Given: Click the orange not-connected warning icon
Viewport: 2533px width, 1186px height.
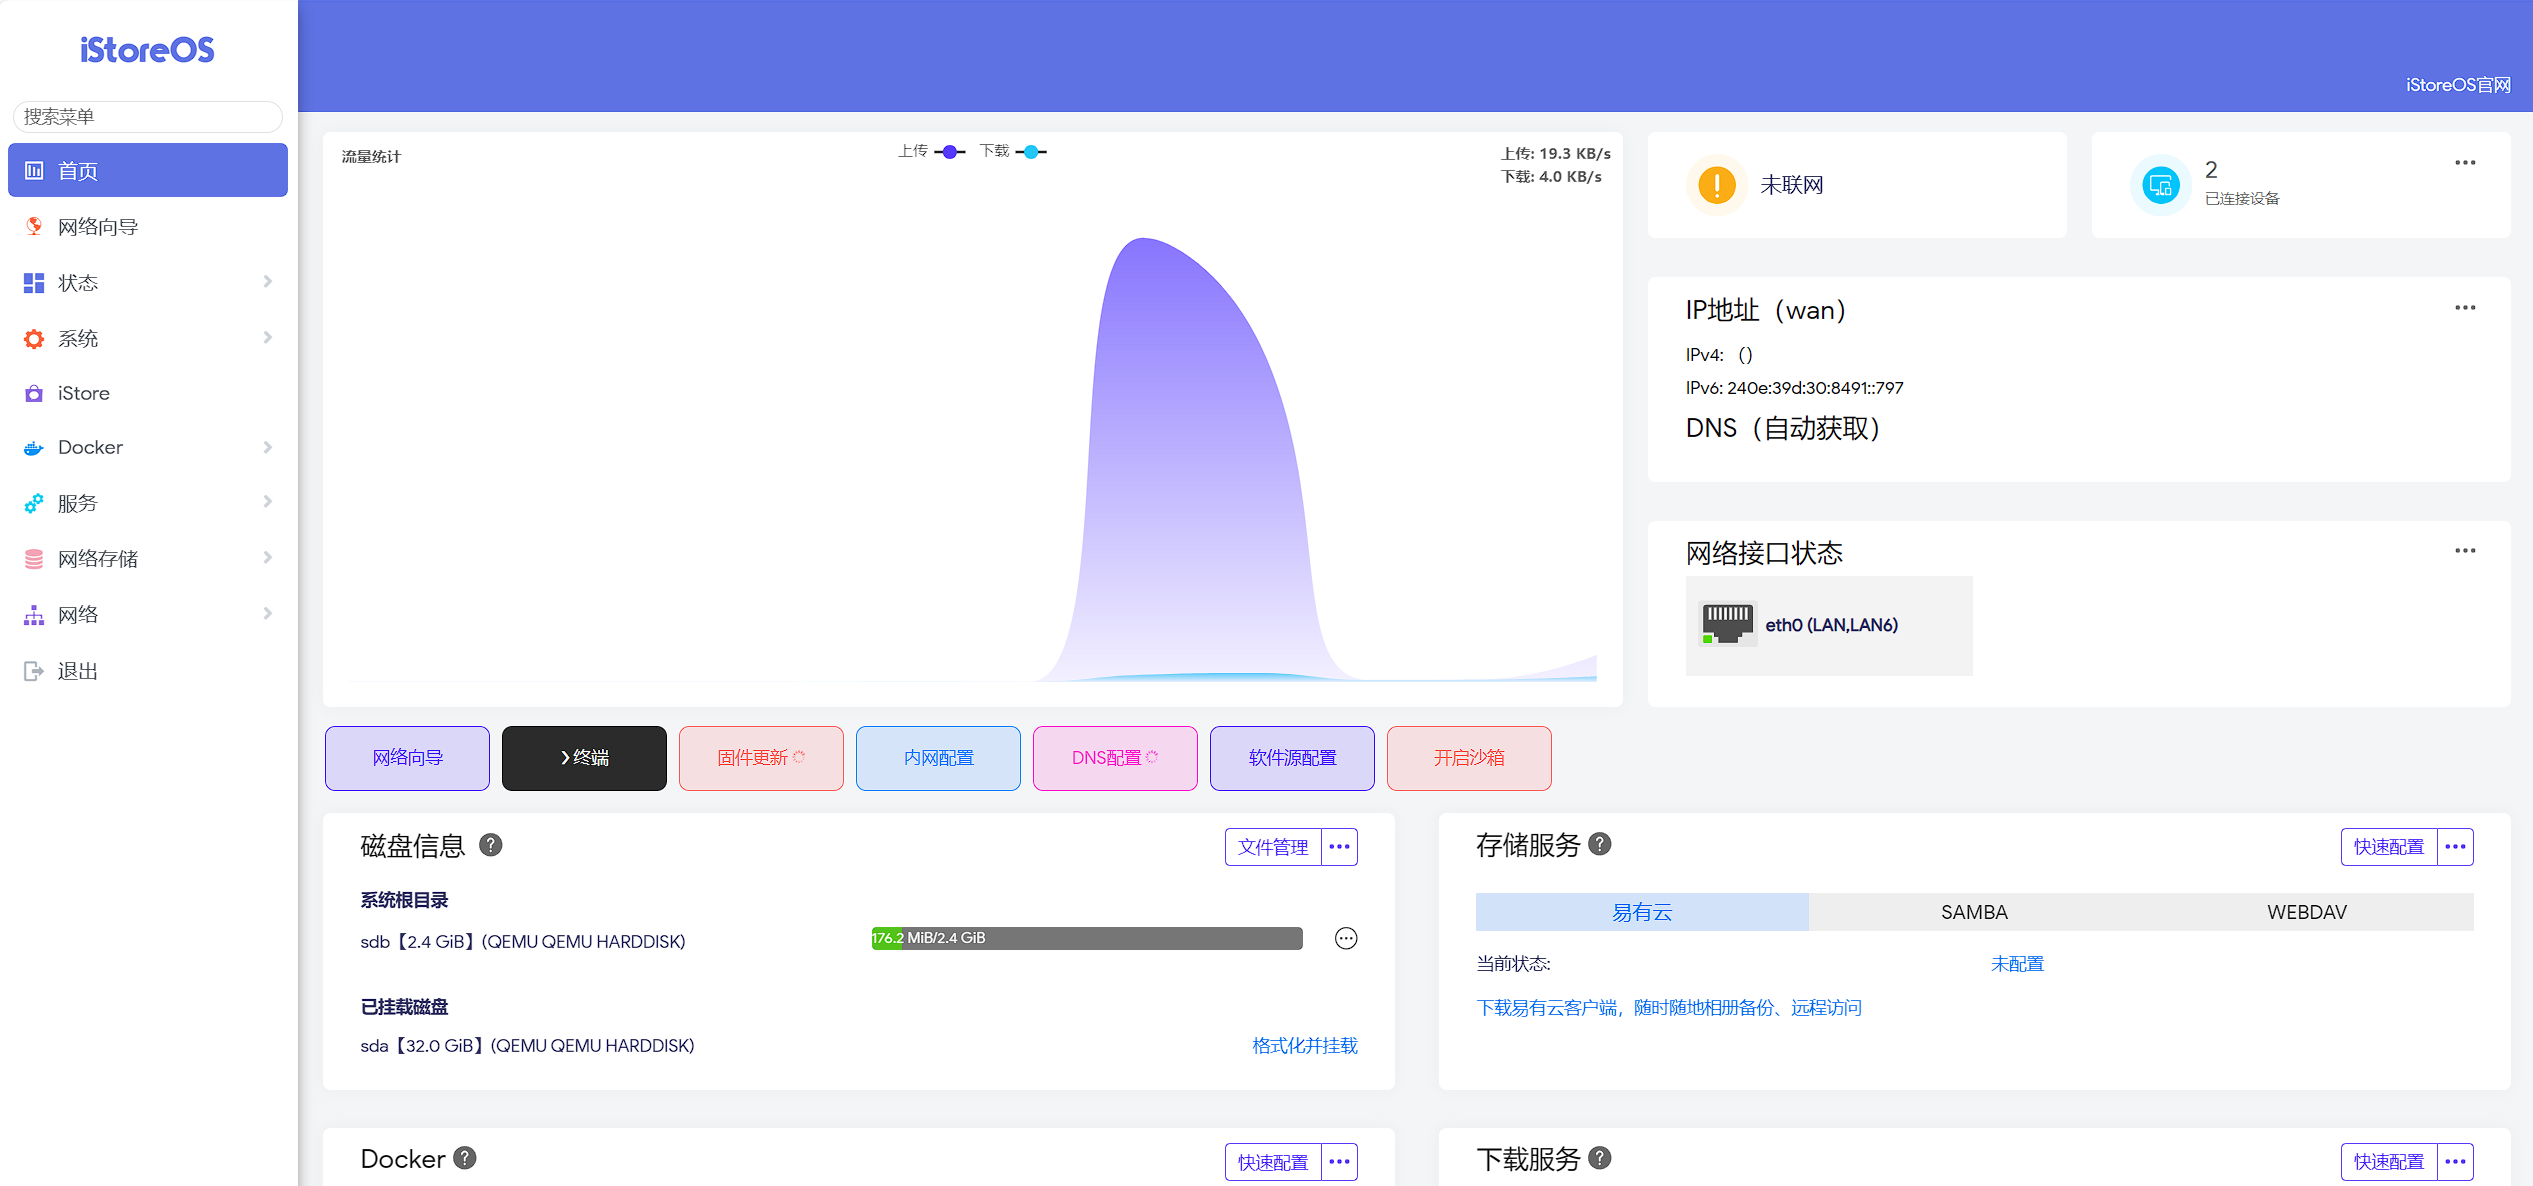Looking at the screenshot, I should [x=1717, y=185].
